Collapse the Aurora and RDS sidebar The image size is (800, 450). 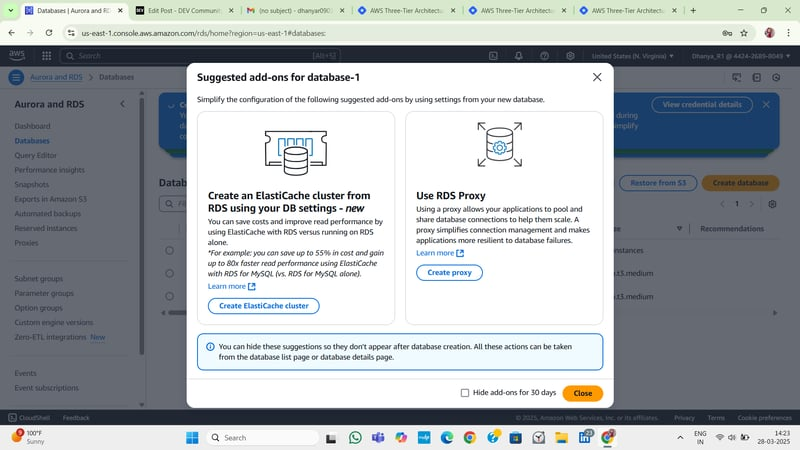[122, 104]
